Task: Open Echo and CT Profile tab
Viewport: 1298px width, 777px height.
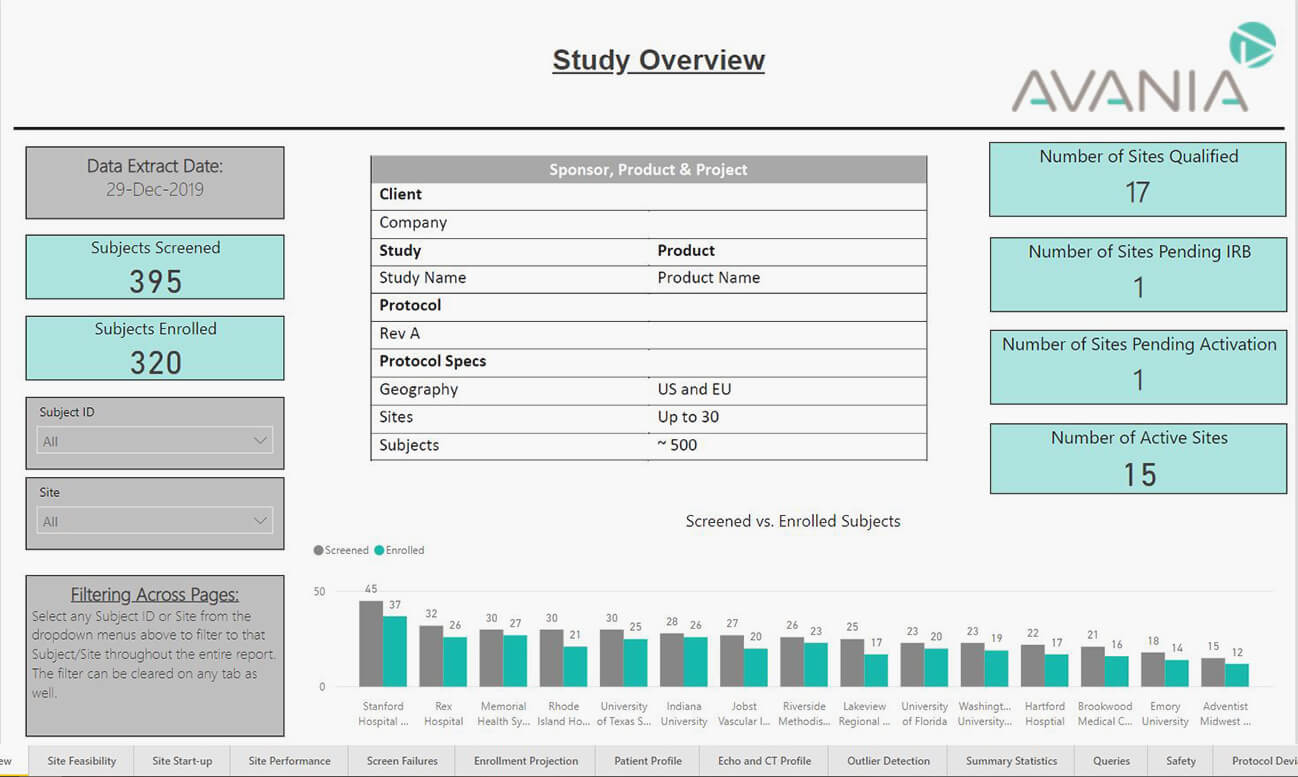Action: [x=764, y=761]
